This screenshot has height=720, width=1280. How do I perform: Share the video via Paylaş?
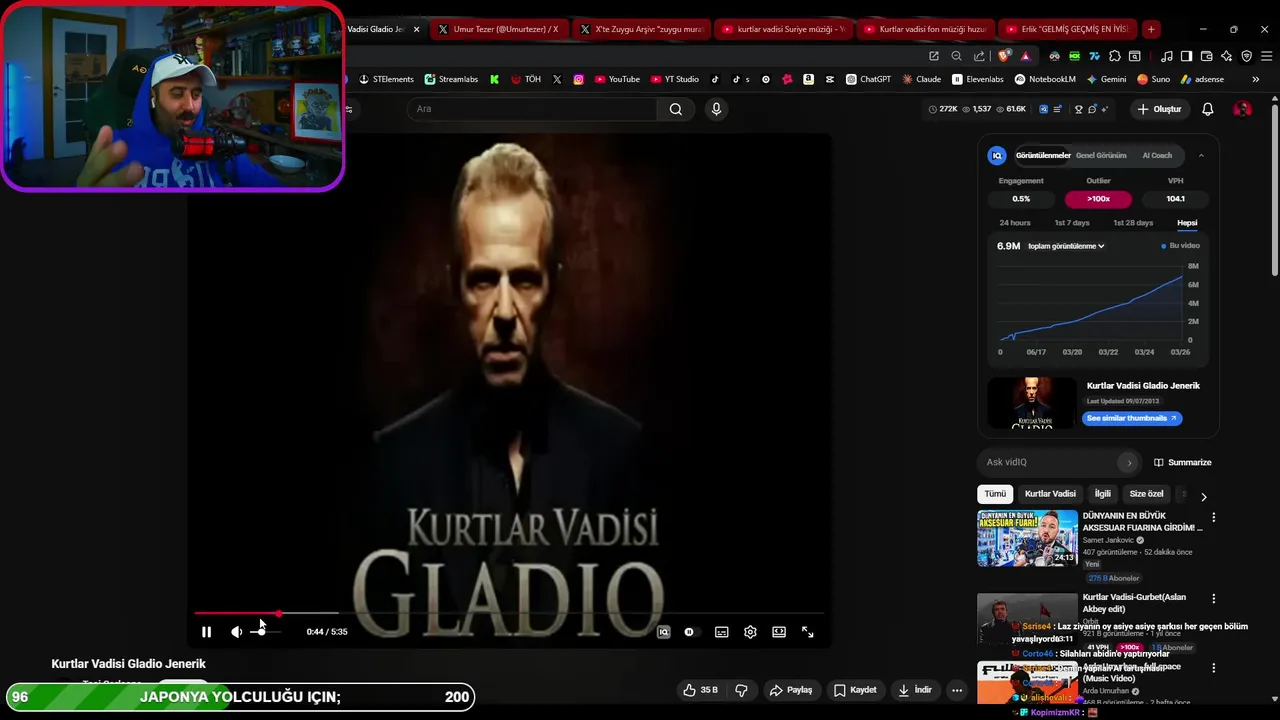(x=791, y=690)
